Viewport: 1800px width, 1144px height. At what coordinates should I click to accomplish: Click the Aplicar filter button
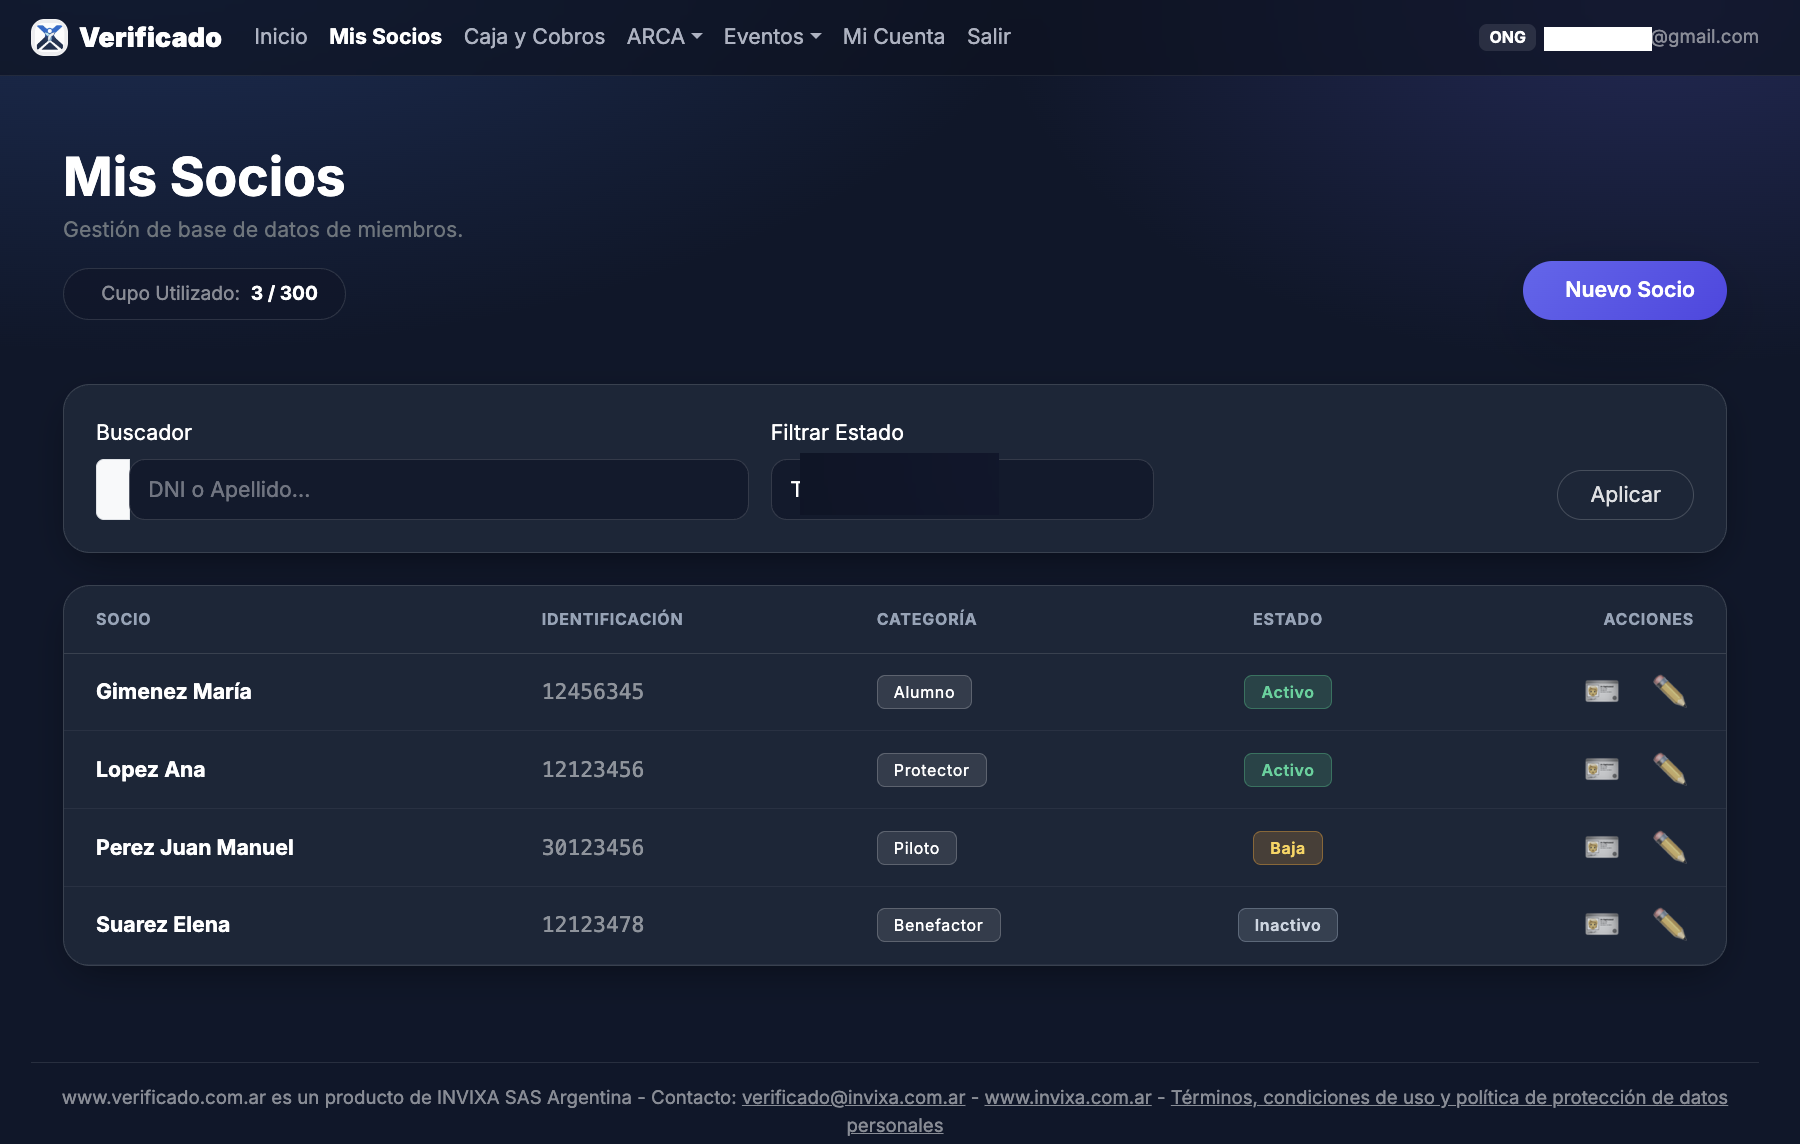coord(1624,495)
